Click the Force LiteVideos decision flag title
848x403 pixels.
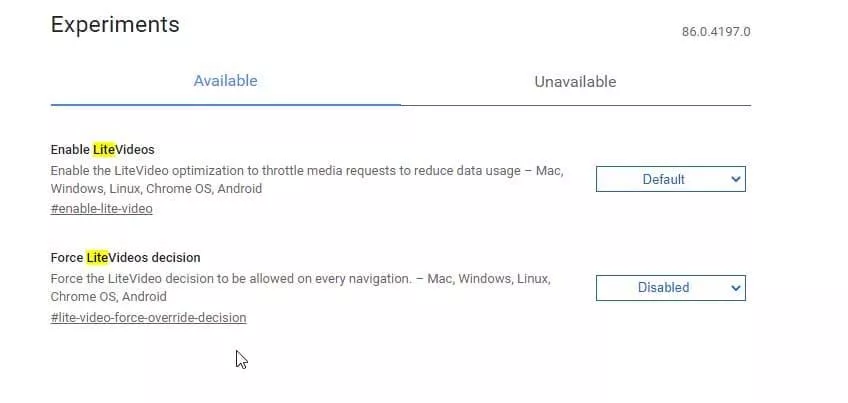point(125,257)
